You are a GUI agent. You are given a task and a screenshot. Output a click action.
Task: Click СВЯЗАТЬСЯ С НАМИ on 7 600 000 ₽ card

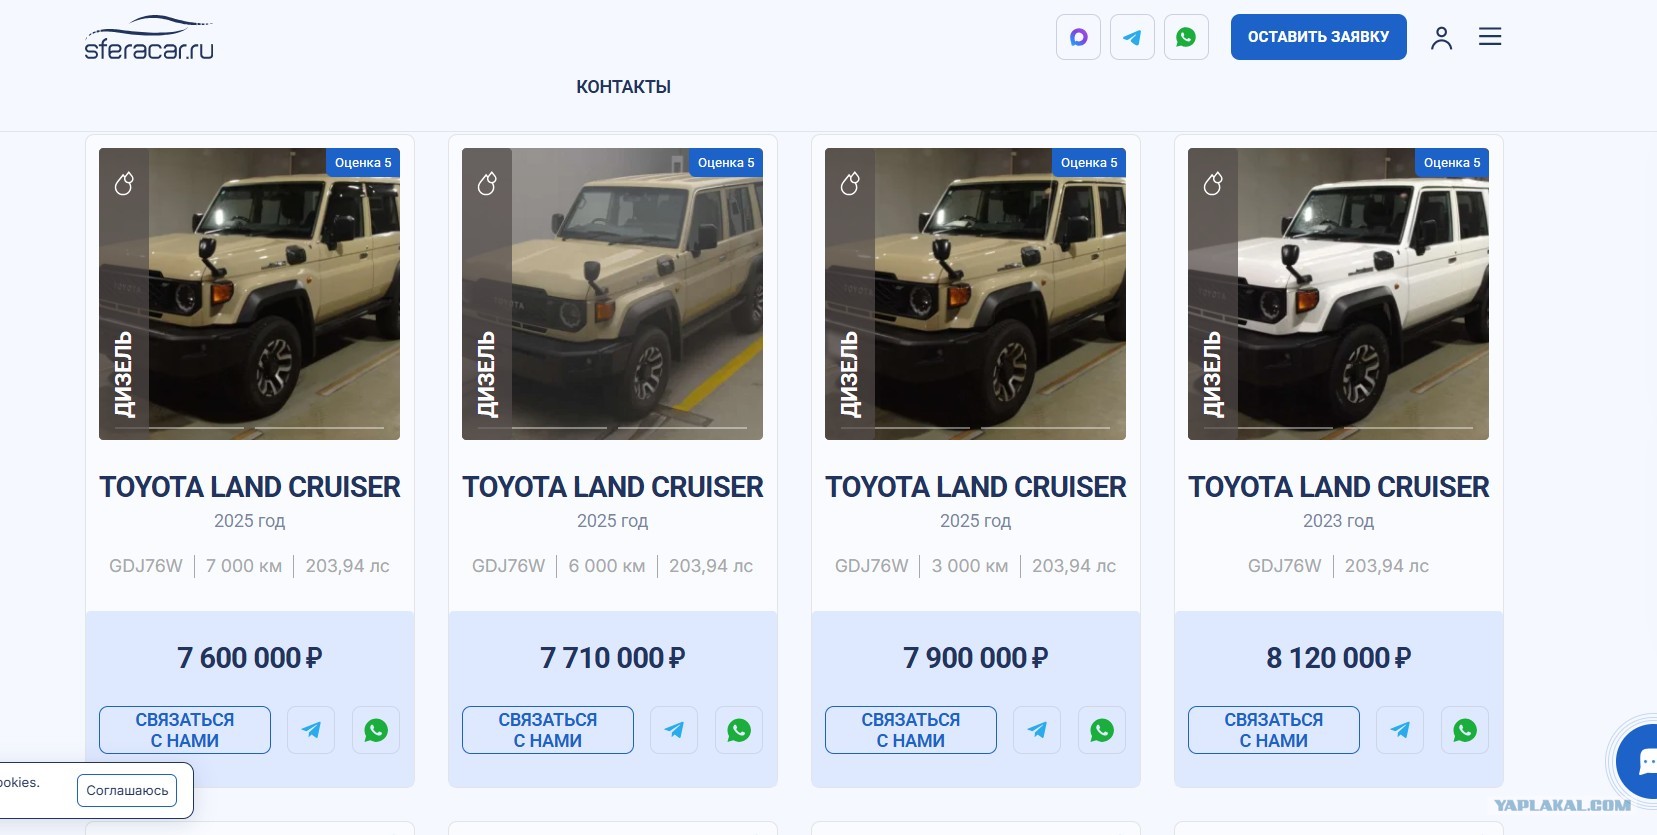(x=185, y=730)
